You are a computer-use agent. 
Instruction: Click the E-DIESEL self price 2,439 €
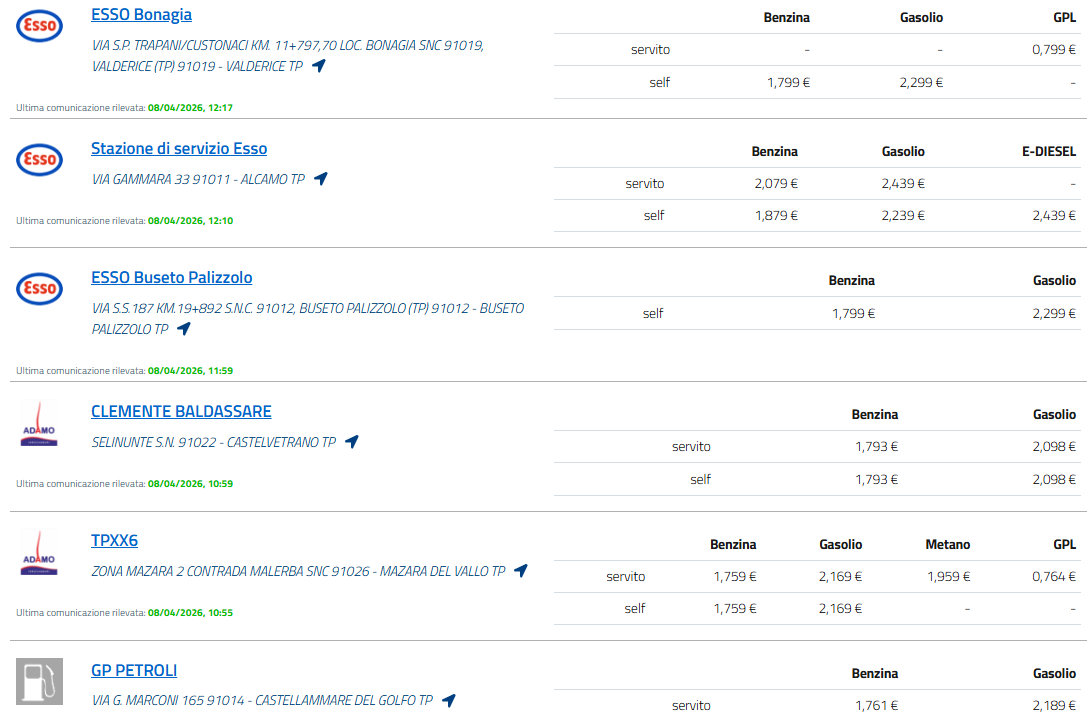(1054, 215)
